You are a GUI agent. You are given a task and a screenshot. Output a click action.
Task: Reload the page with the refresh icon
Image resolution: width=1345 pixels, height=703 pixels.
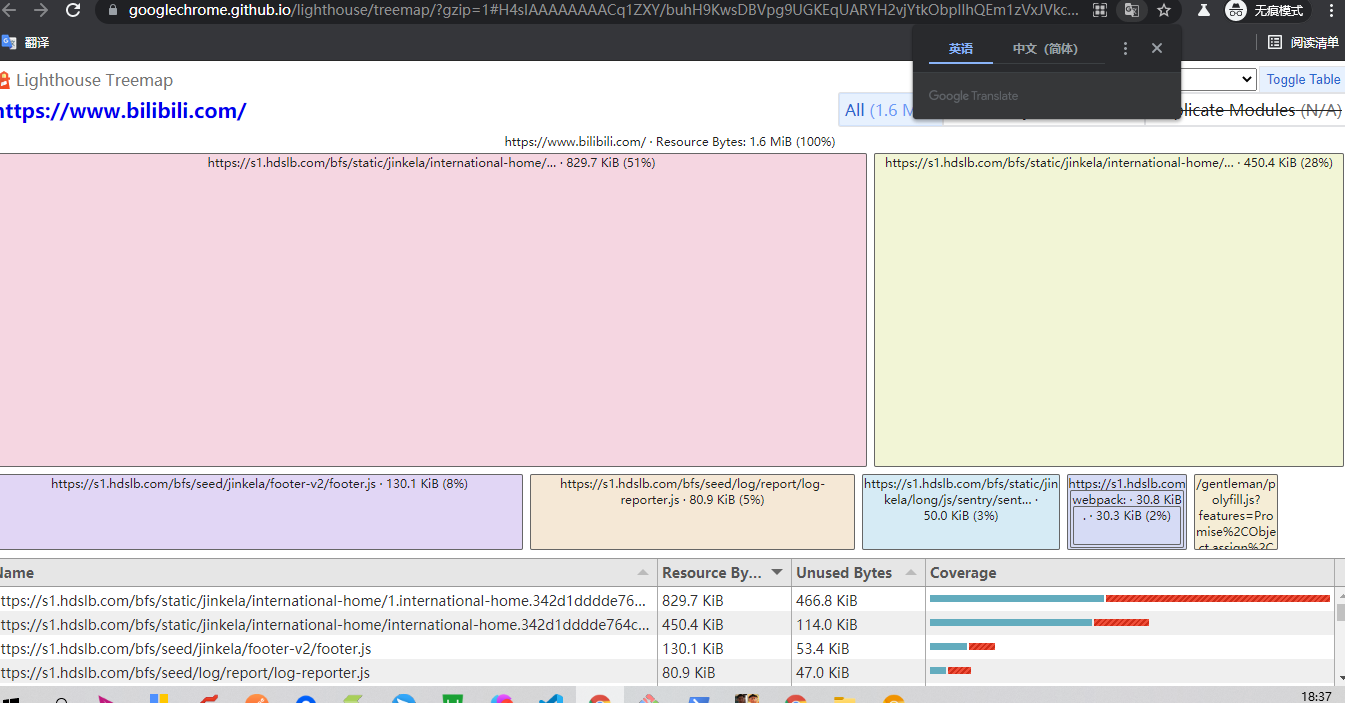tap(73, 10)
